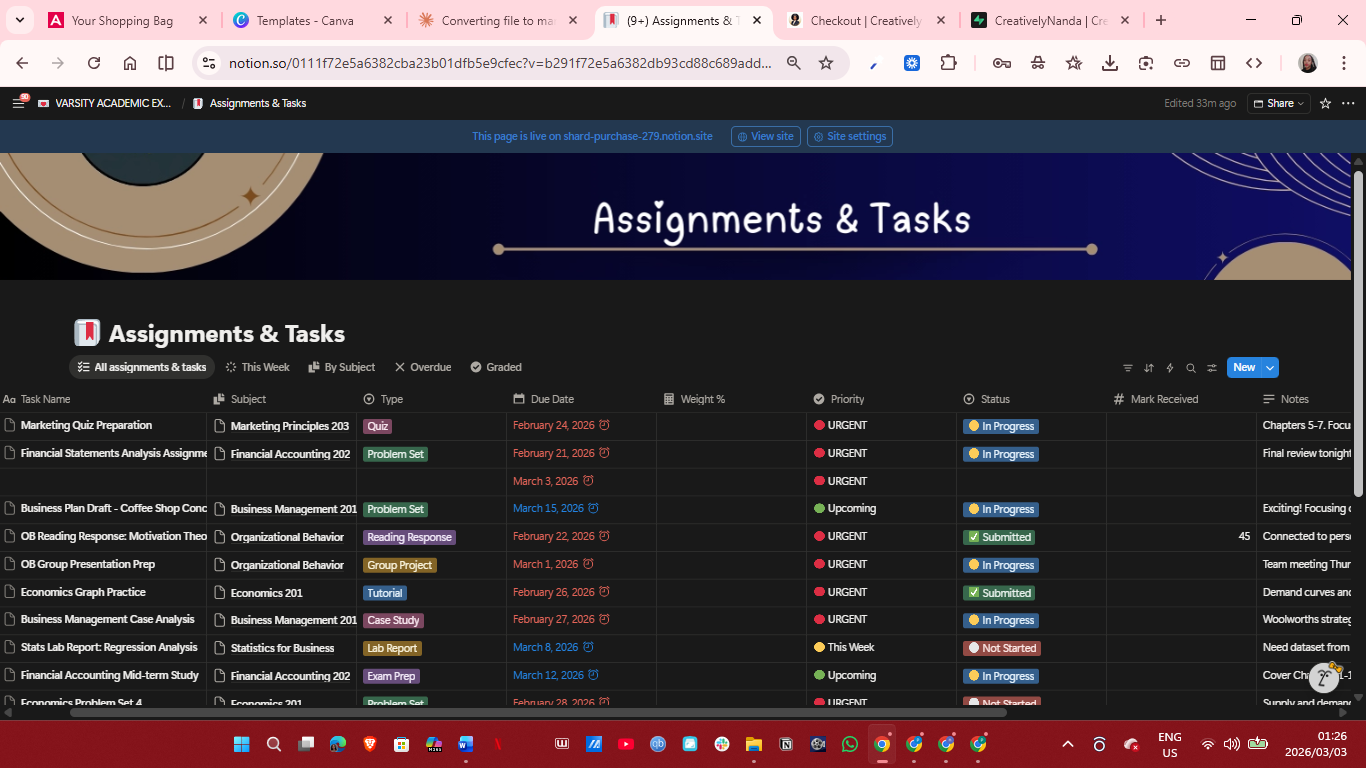The width and height of the screenshot is (1366, 768).
Task: Open WhatsApp from the taskbar
Action: pos(849,744)
